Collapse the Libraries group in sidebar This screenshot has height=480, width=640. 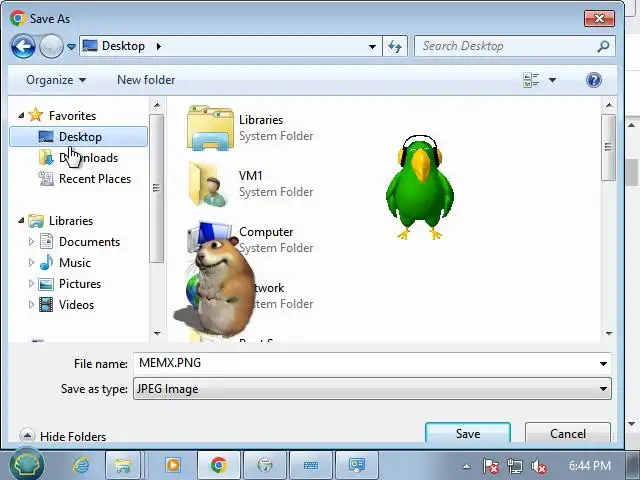(x=21, y=221)
